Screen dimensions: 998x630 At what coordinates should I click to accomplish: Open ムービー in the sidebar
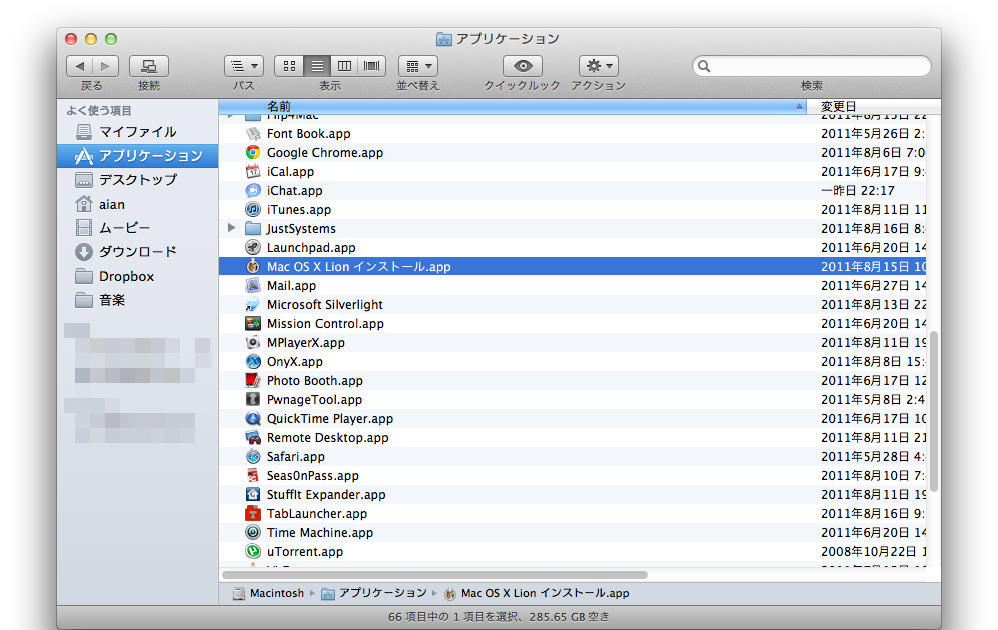(x=137, y=227)
